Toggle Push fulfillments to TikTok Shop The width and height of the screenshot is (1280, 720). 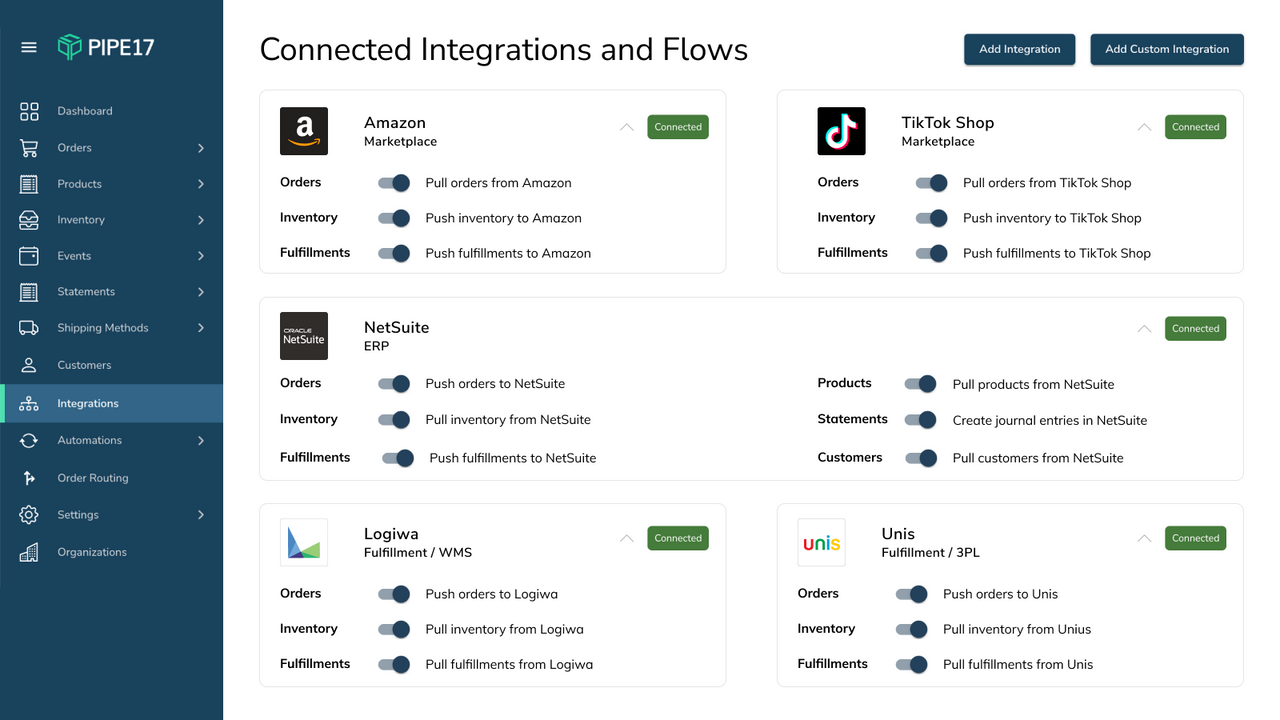pos(932,253)
